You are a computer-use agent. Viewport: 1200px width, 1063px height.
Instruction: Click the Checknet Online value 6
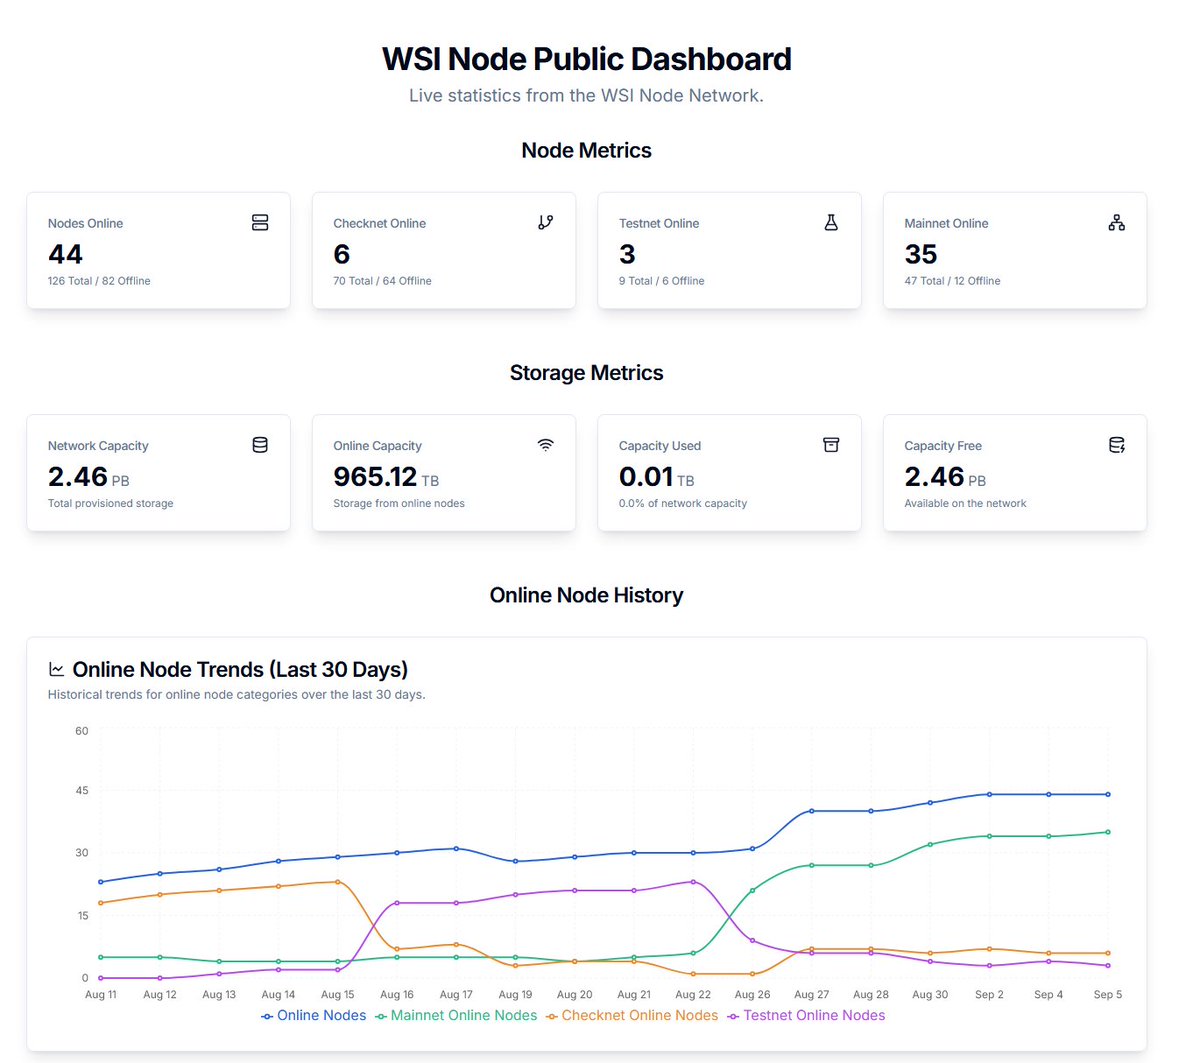[342, 254]
